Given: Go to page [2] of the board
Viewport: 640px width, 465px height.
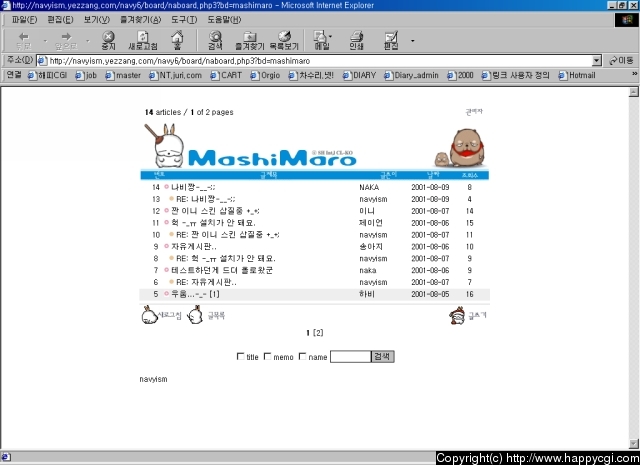Looking at the screenshot, I should pyautogui.click(x=318, y=333).
